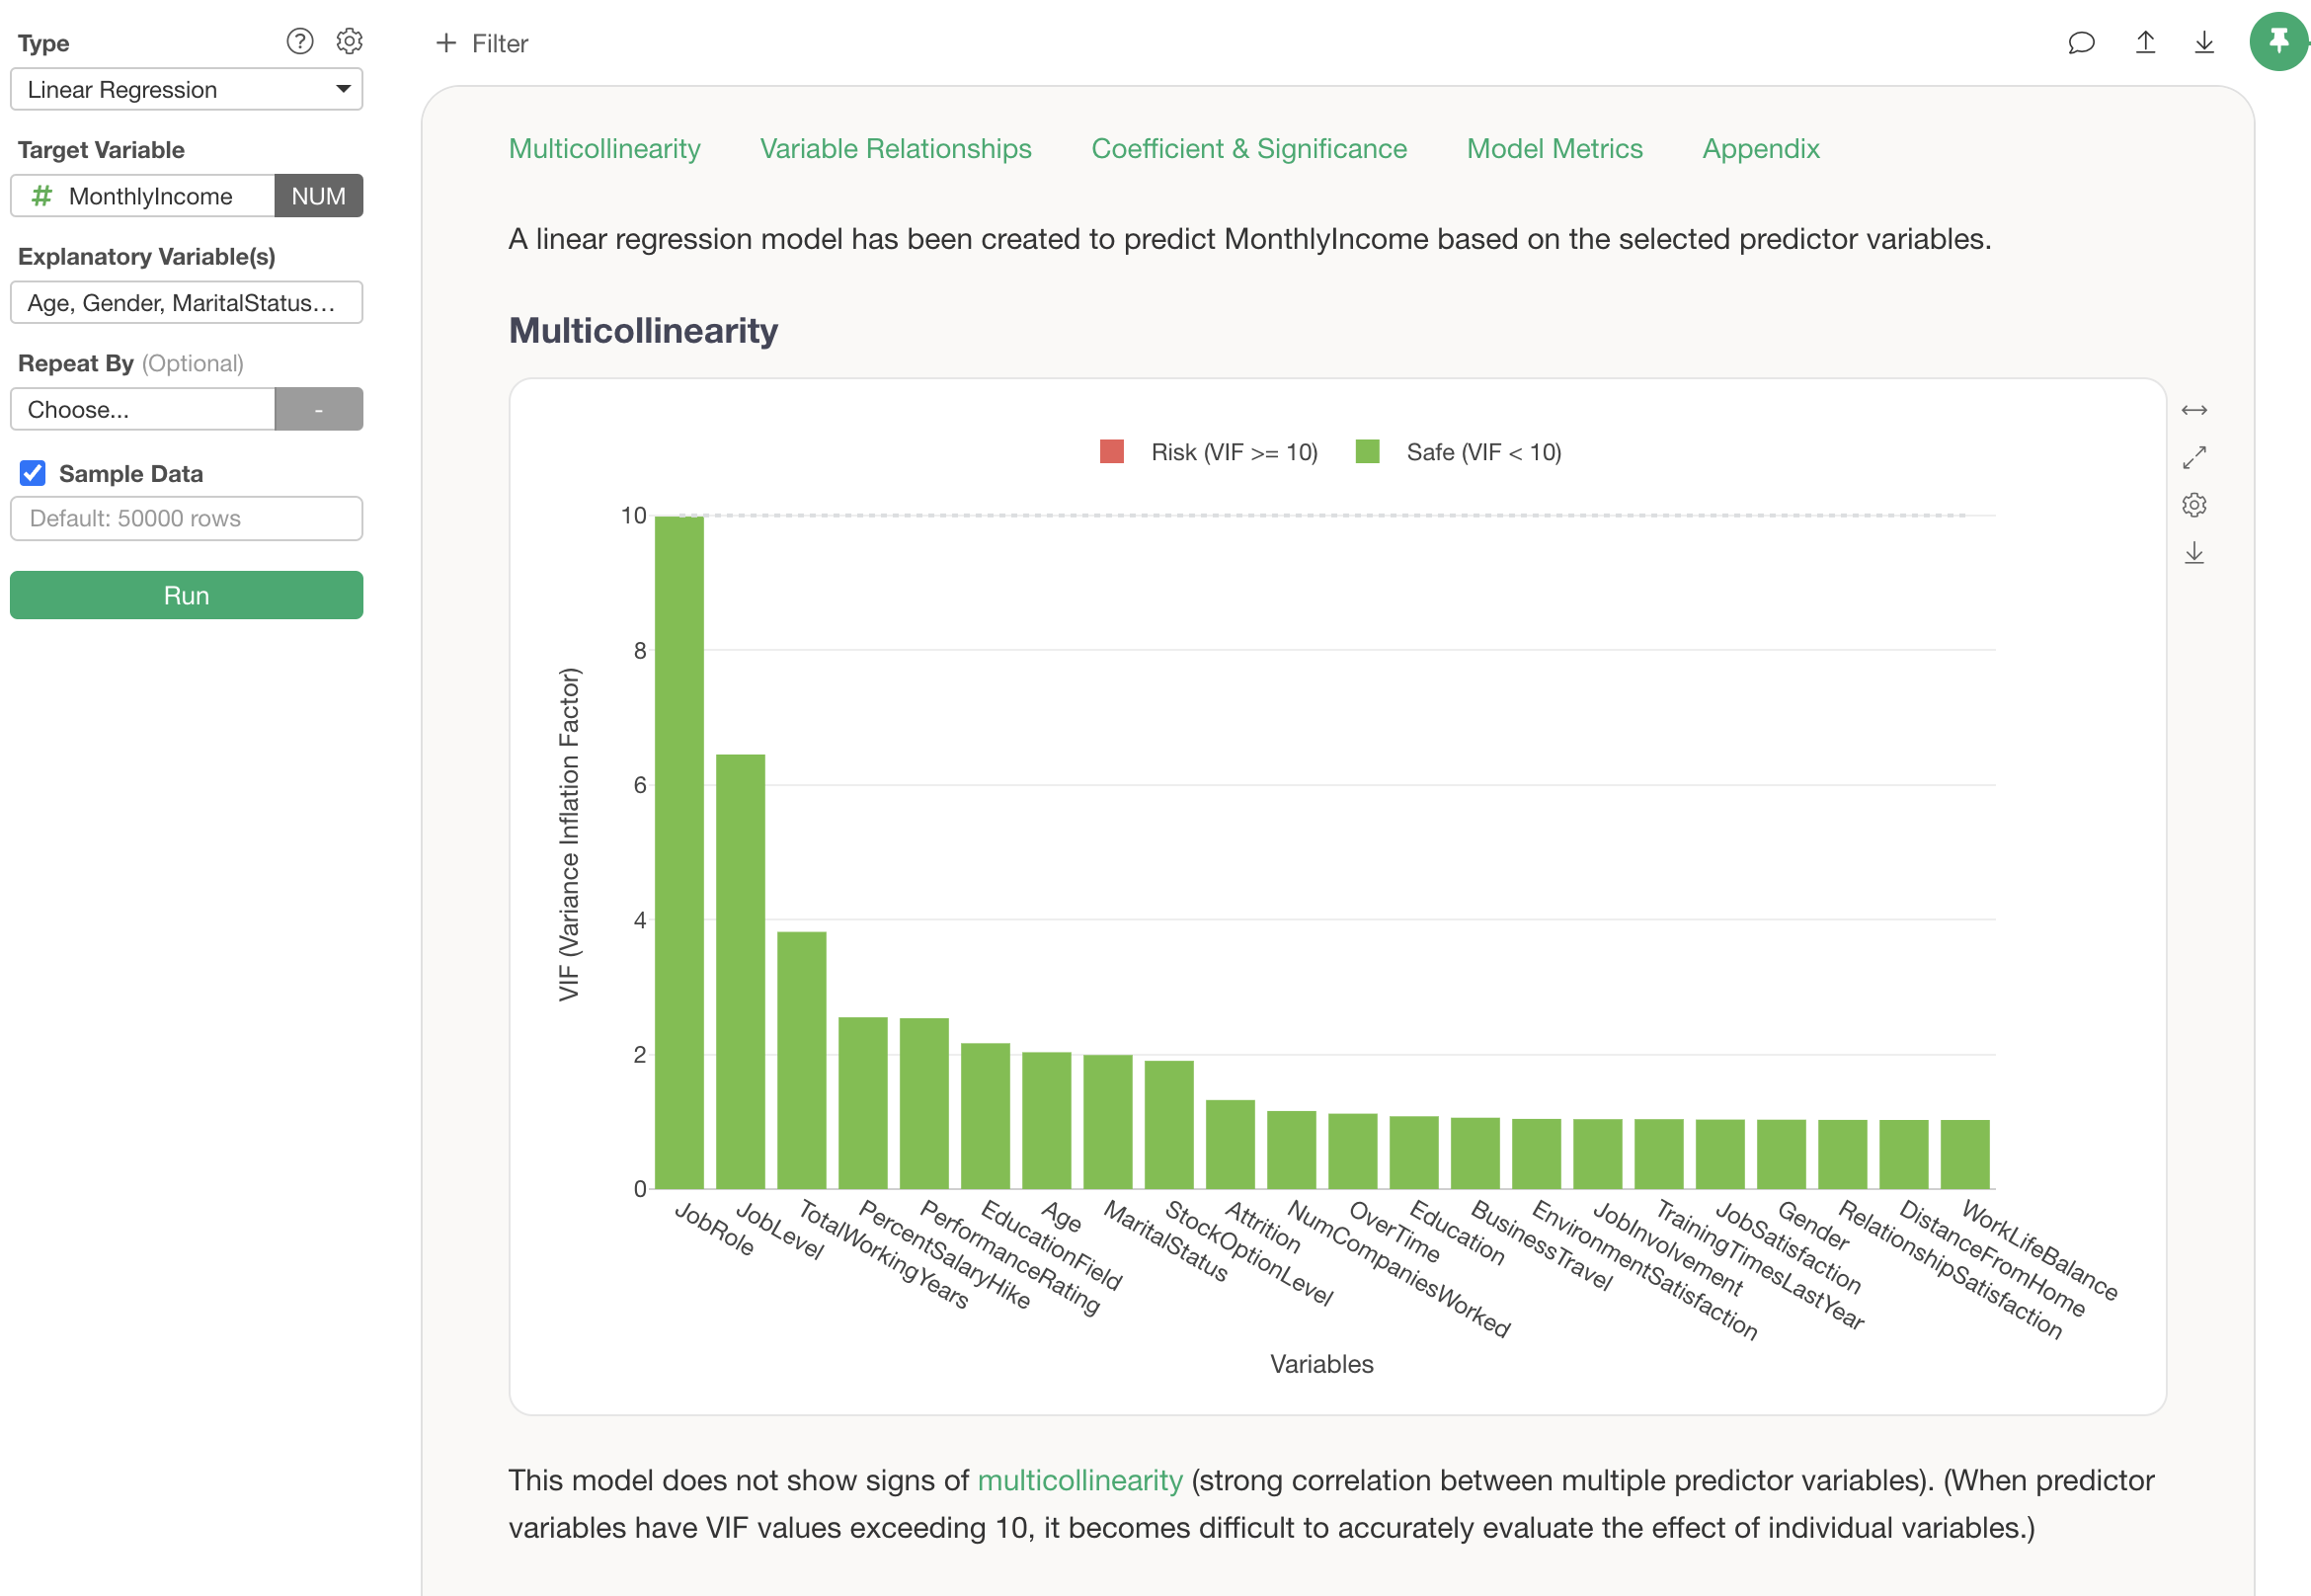Toggle Risk (VIF >= 10) legend item
This screenshot has width=2311, height=1596.
[1210, 452]
